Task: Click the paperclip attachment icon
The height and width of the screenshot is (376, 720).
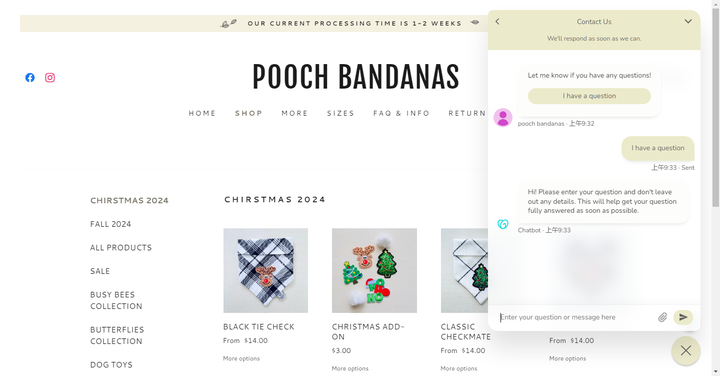Action: (662, 317)
